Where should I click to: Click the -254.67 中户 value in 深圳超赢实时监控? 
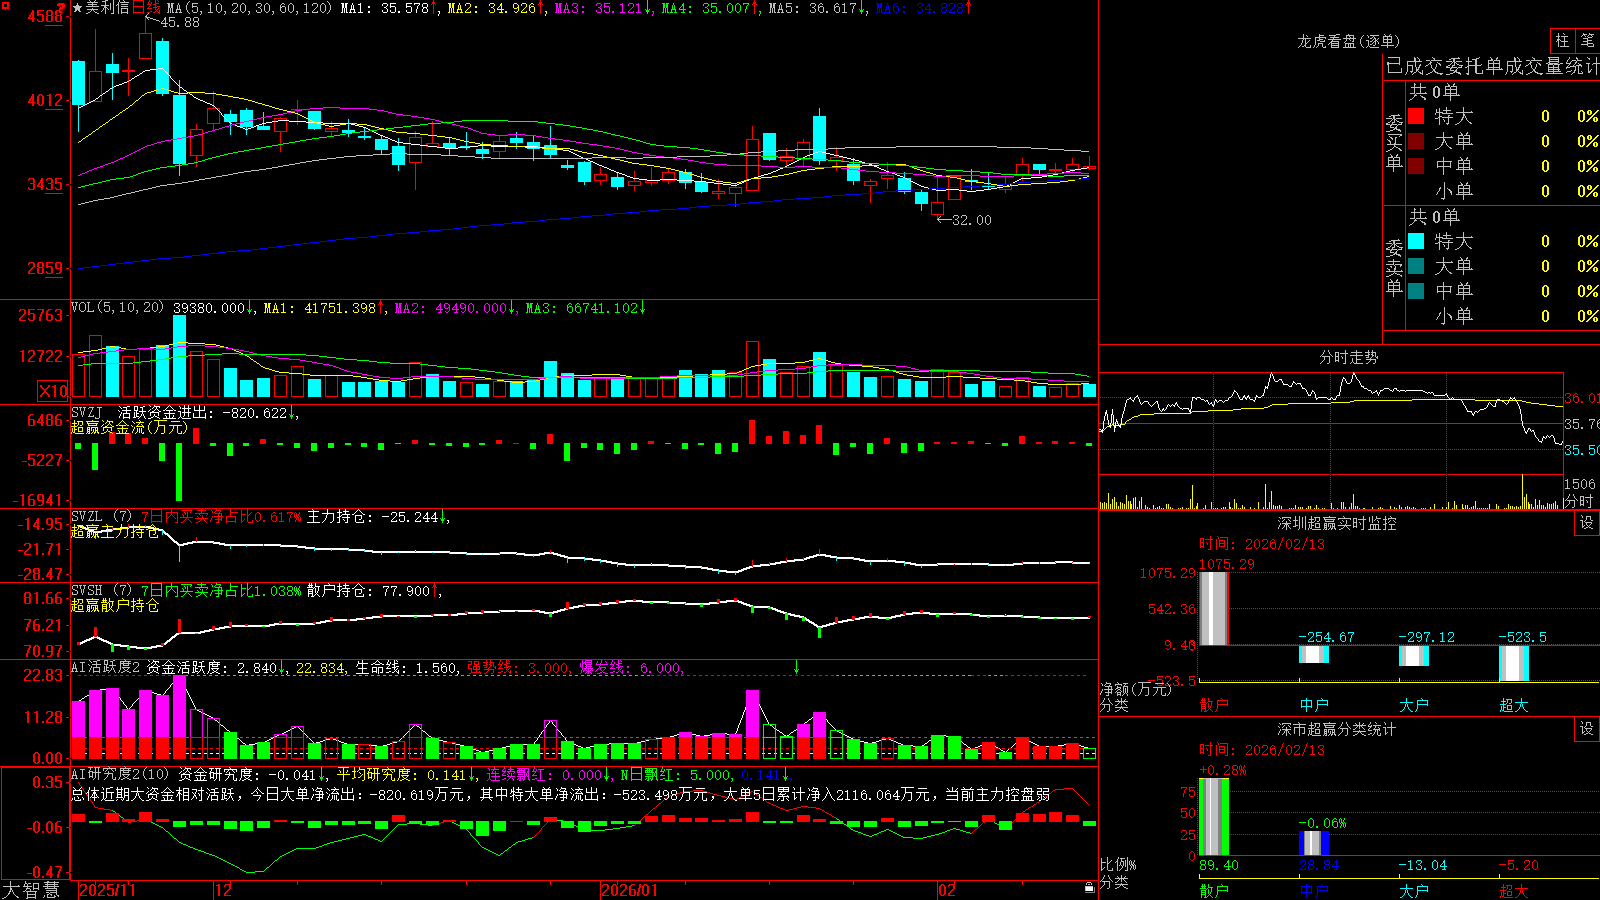pyautogui.click(x=1326, y=637)
